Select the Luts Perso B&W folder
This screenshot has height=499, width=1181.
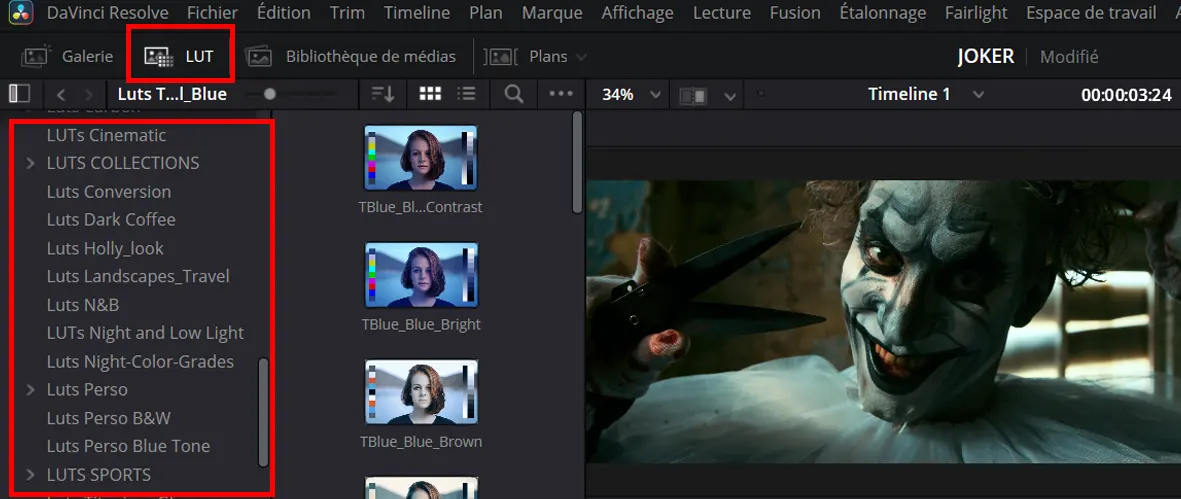108,418
